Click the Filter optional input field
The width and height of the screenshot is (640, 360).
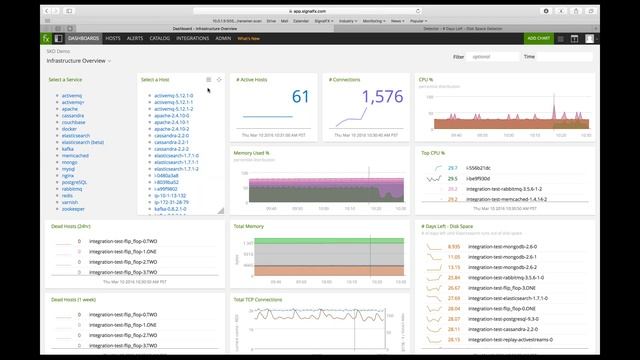[x=493, y=57]
